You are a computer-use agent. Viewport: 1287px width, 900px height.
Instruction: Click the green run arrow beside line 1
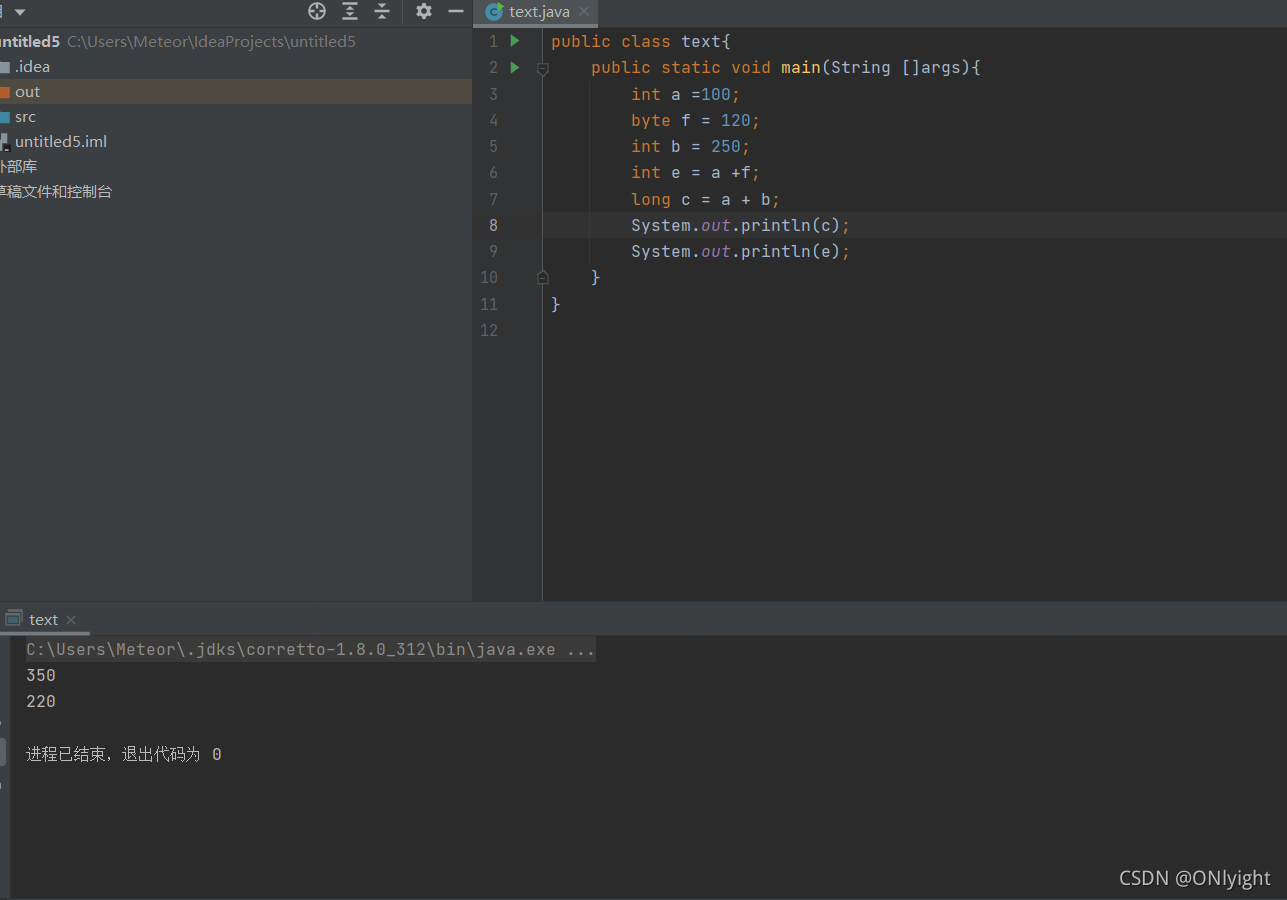point(513,41)
